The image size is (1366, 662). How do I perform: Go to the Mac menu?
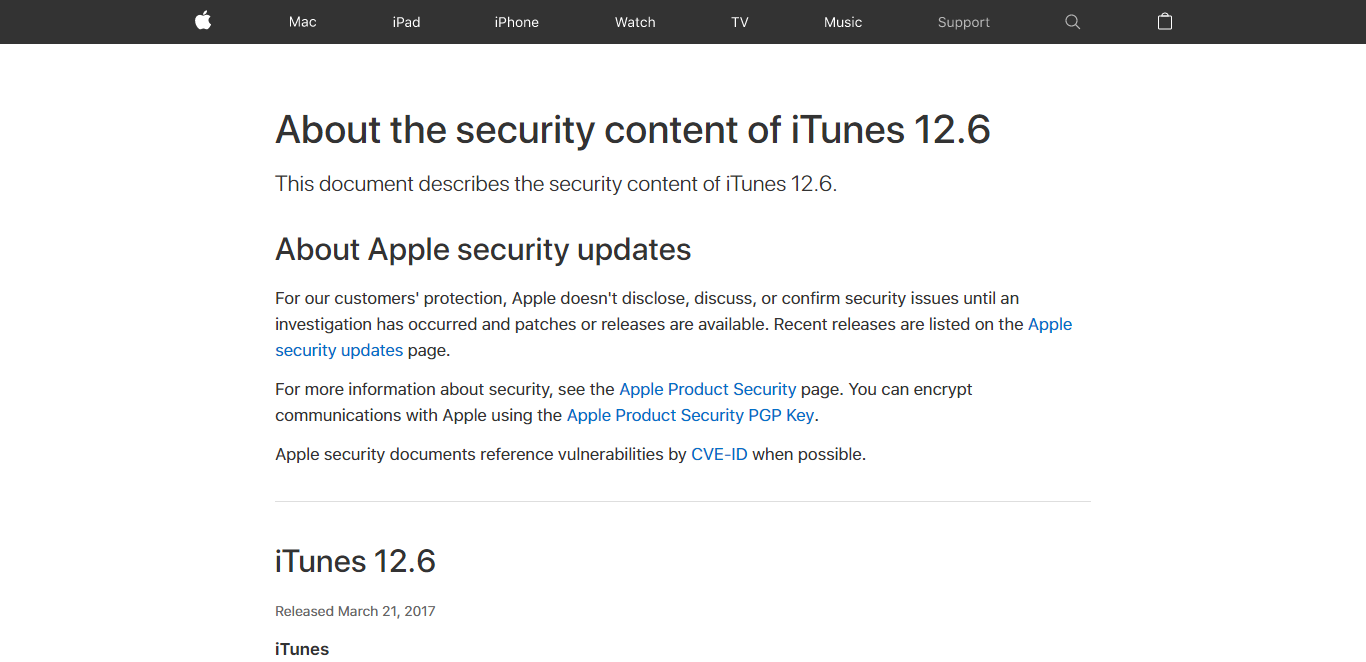point(303,22)
